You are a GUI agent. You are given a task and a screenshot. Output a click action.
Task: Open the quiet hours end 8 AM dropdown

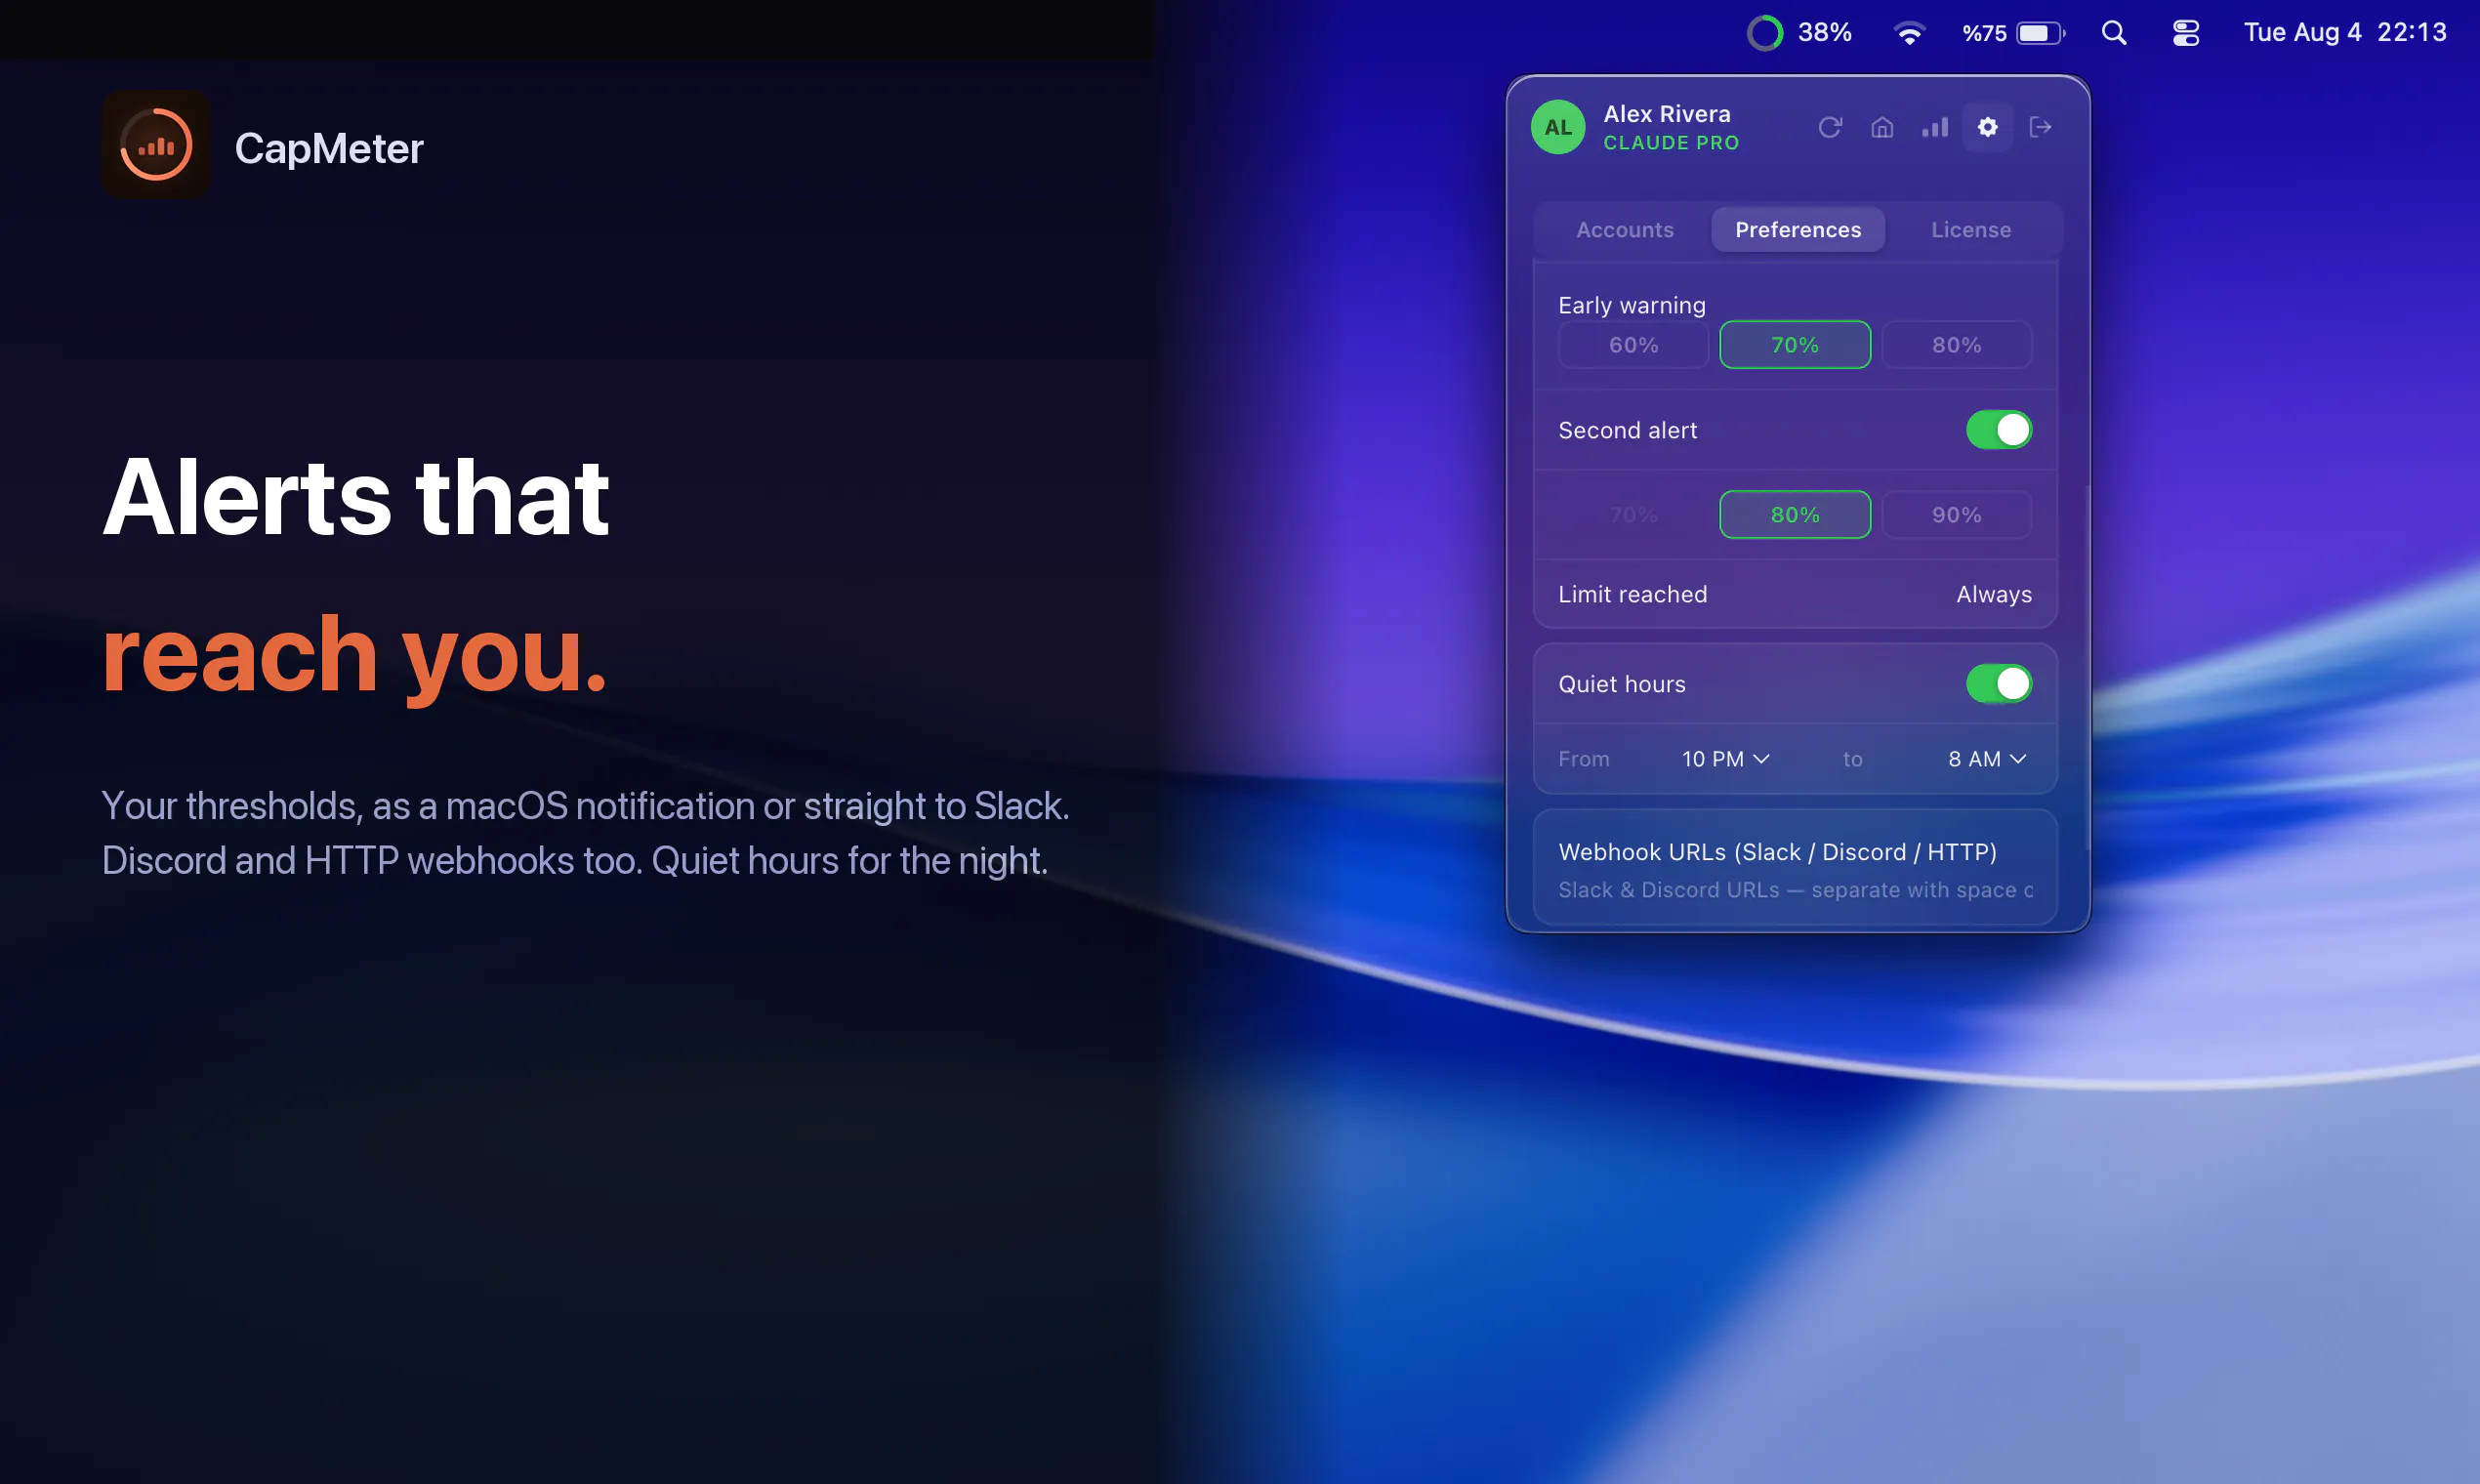(1988, 759)
